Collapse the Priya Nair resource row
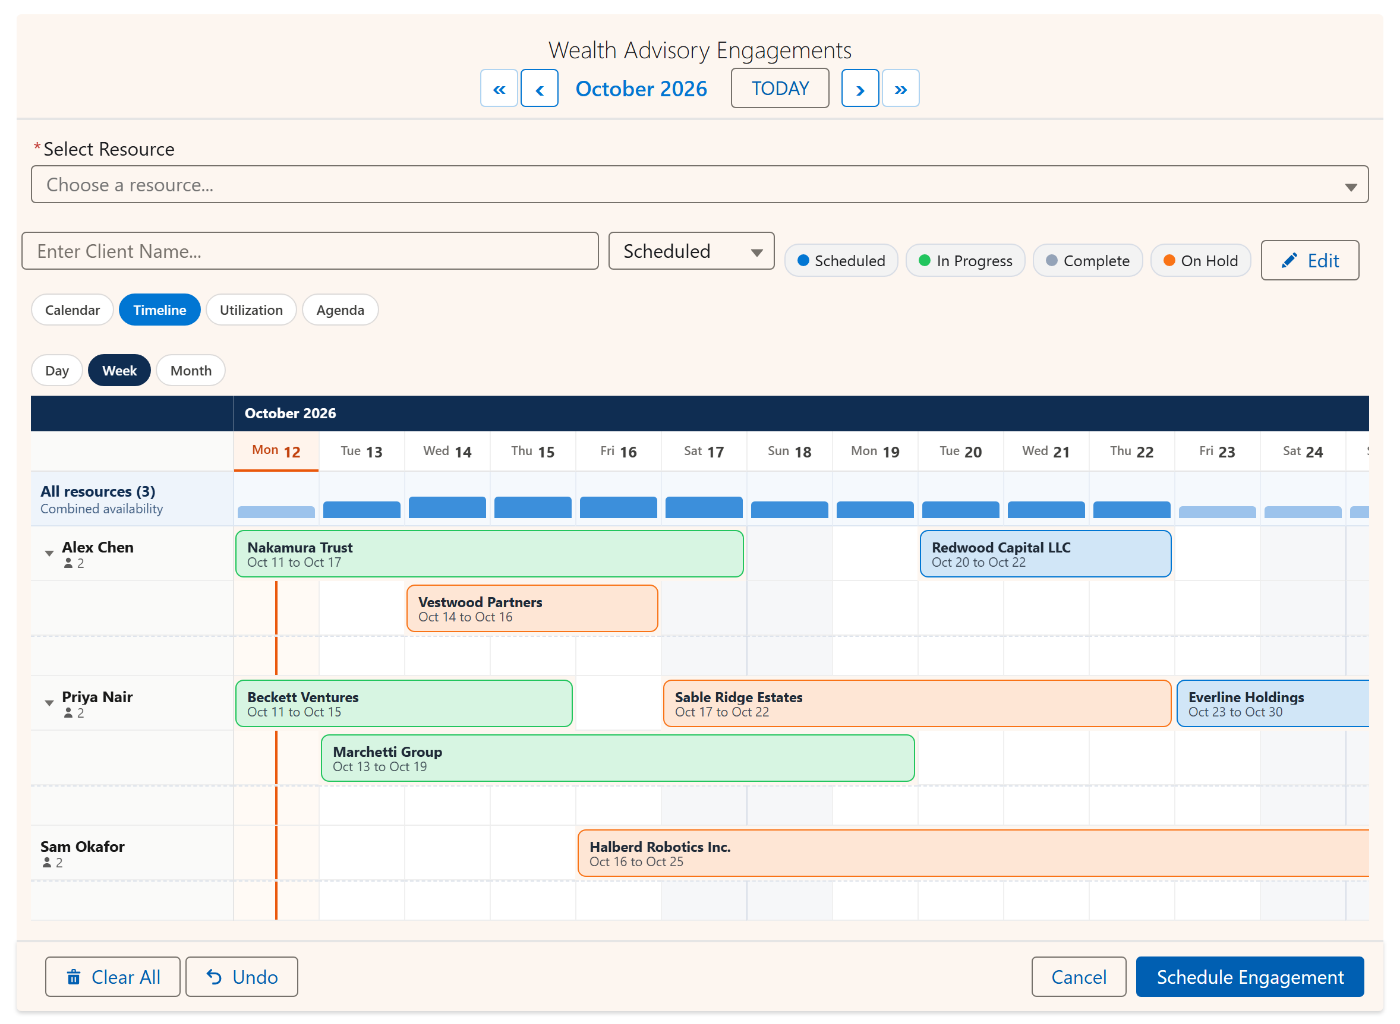 coord(49,703)
